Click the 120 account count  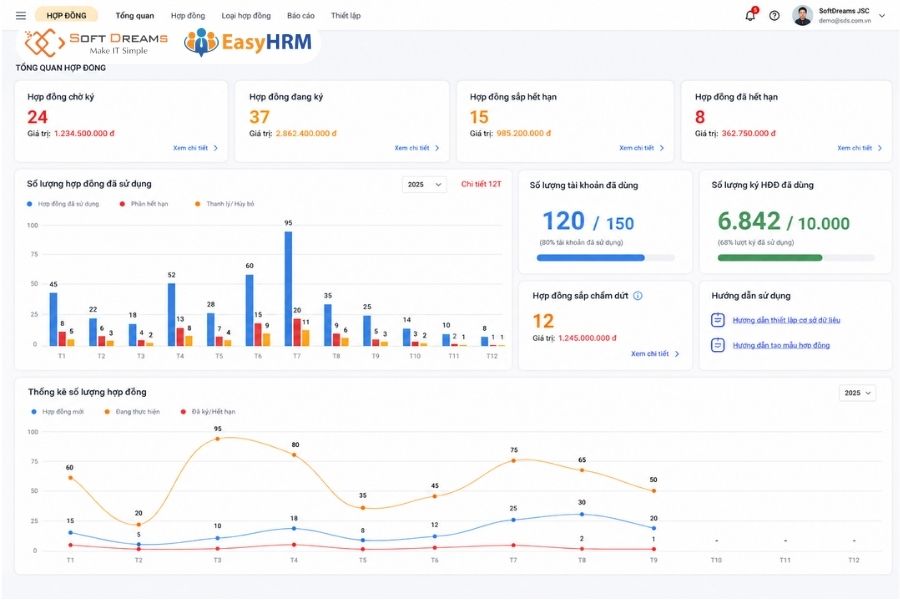coord(564,221)
